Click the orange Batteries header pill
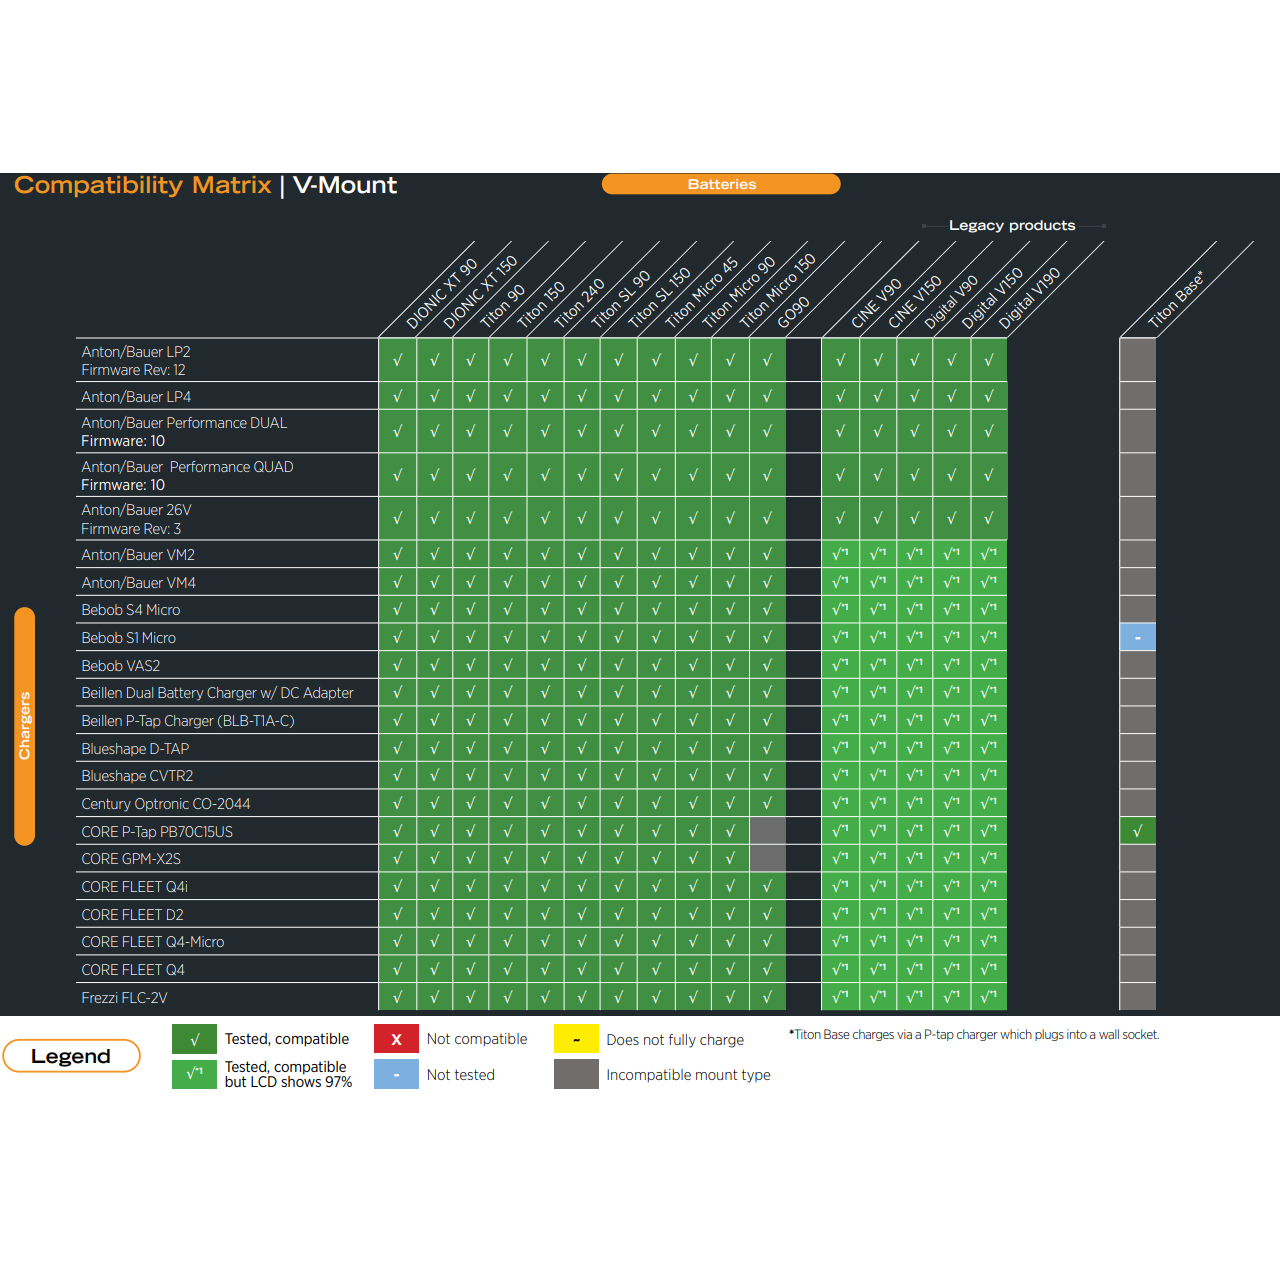 [x=721, y=184]
